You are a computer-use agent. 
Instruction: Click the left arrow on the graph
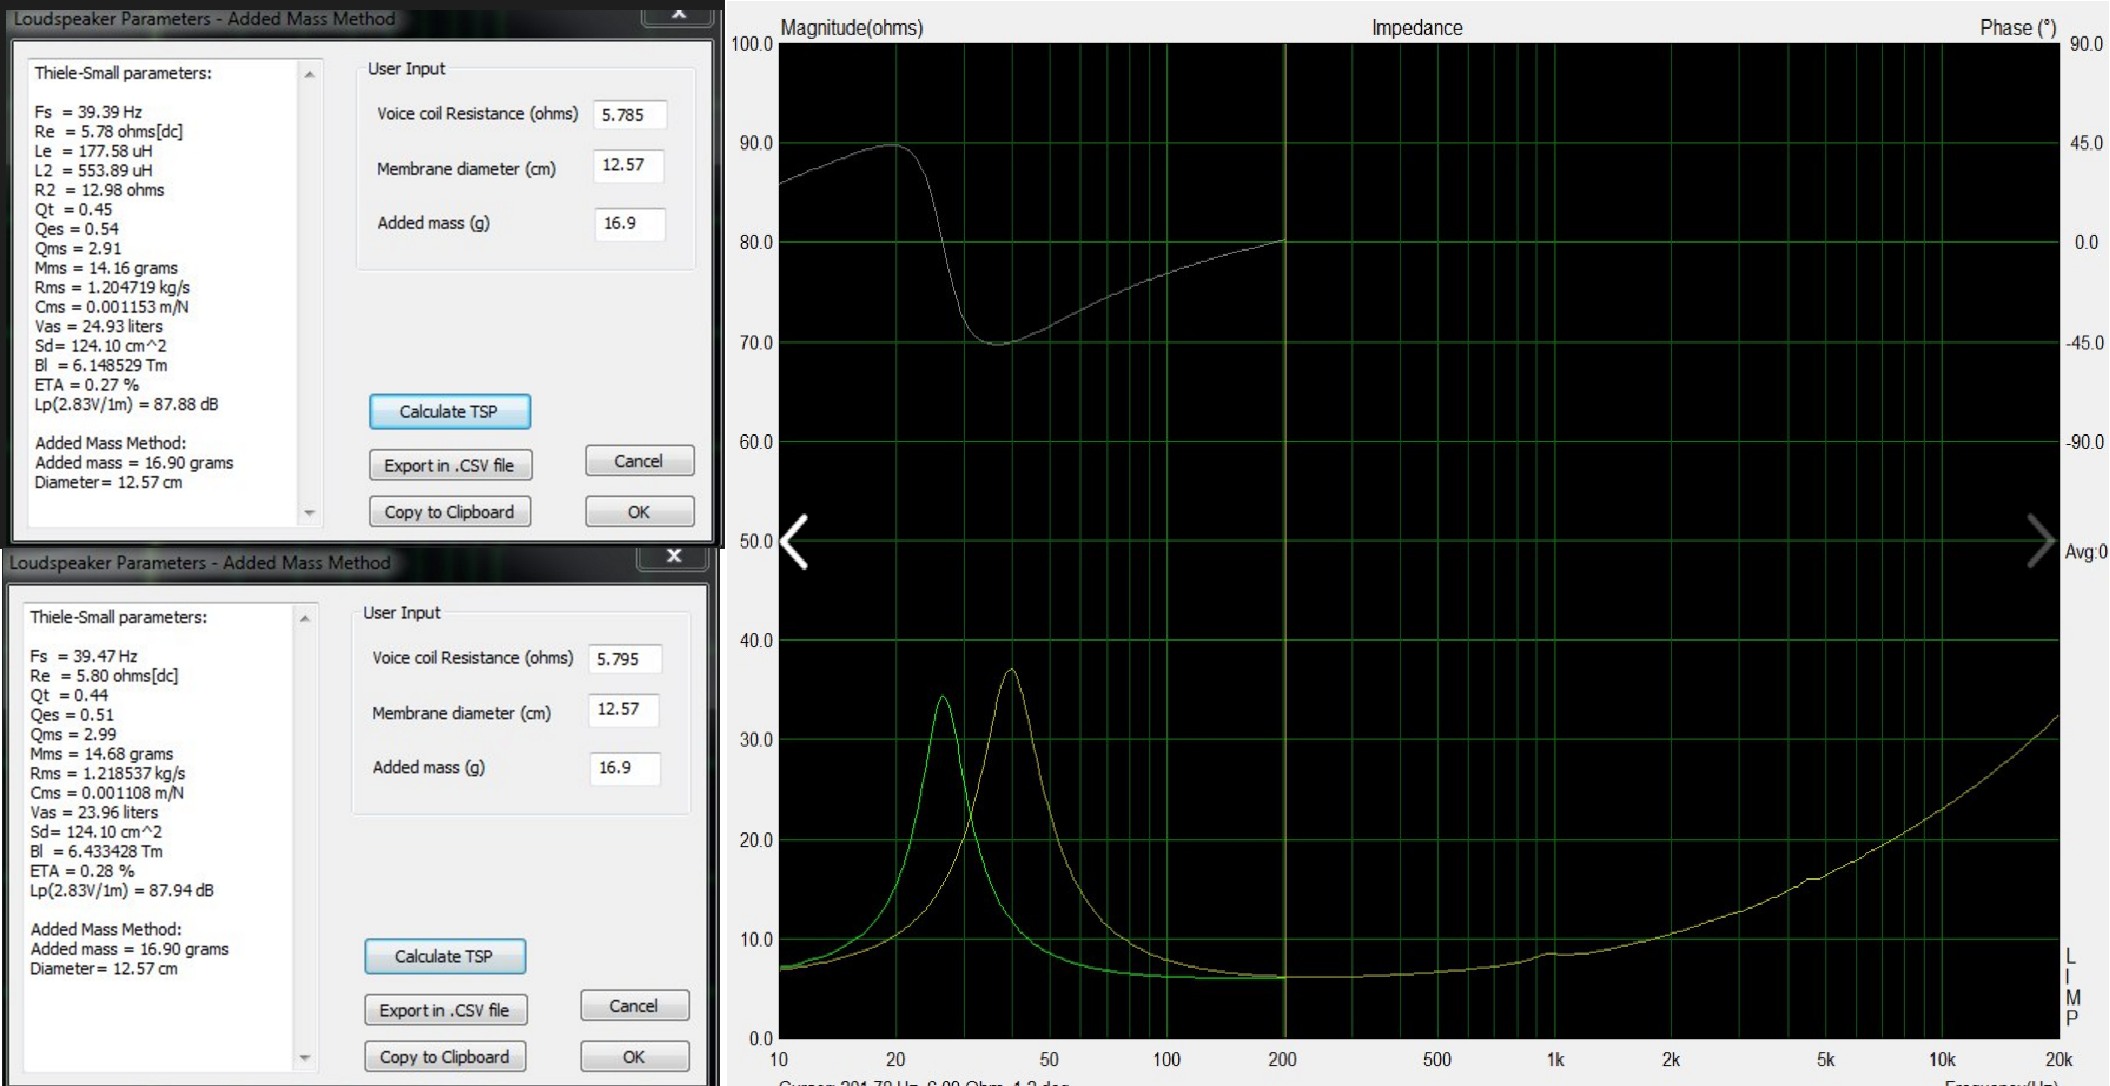(x=794, y=543)
